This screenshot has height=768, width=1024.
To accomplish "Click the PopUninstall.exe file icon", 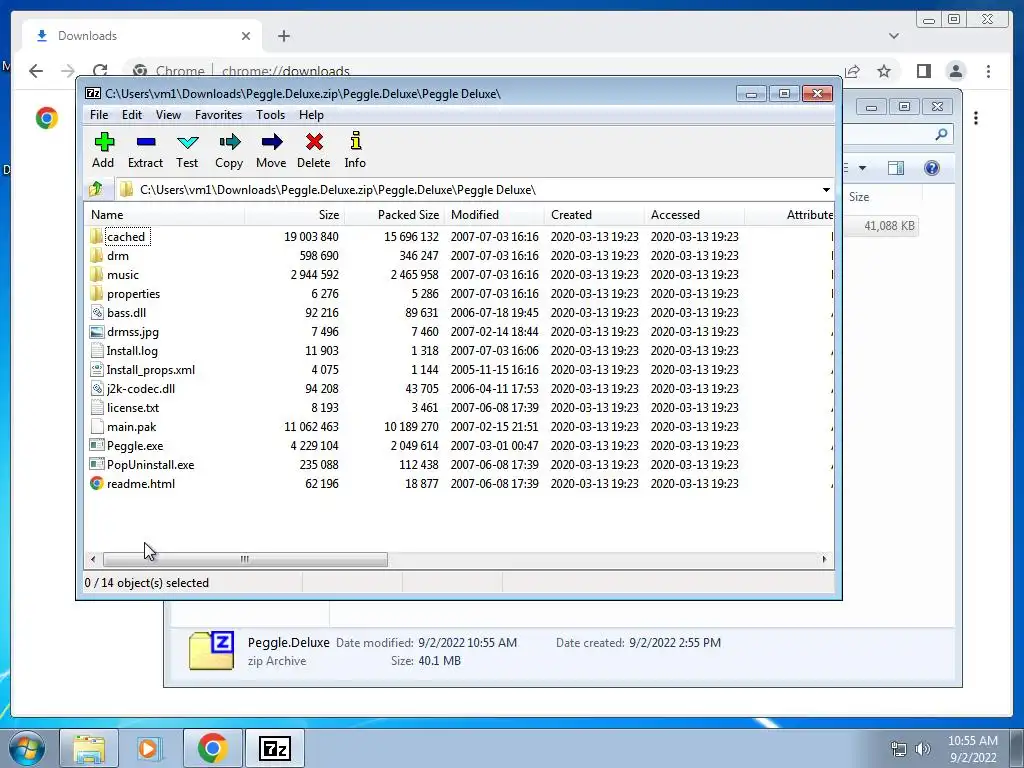I will point(97,464).
